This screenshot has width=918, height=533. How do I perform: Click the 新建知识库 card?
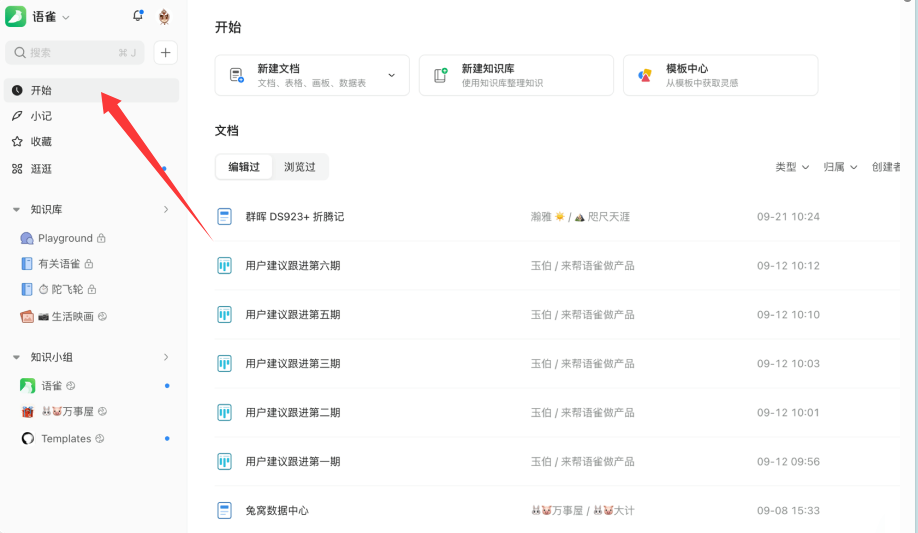(x=515, y=75)
